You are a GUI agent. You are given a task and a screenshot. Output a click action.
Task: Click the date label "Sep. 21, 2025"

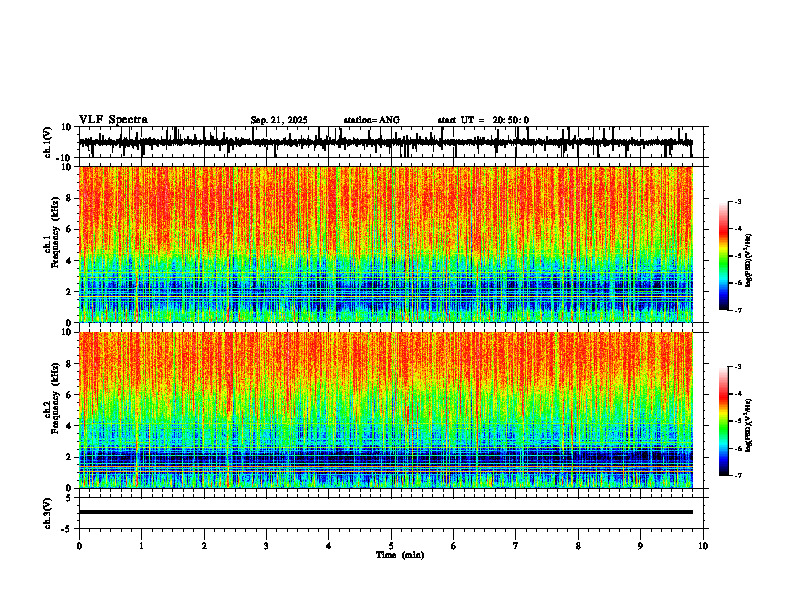[x=279, y=120]
